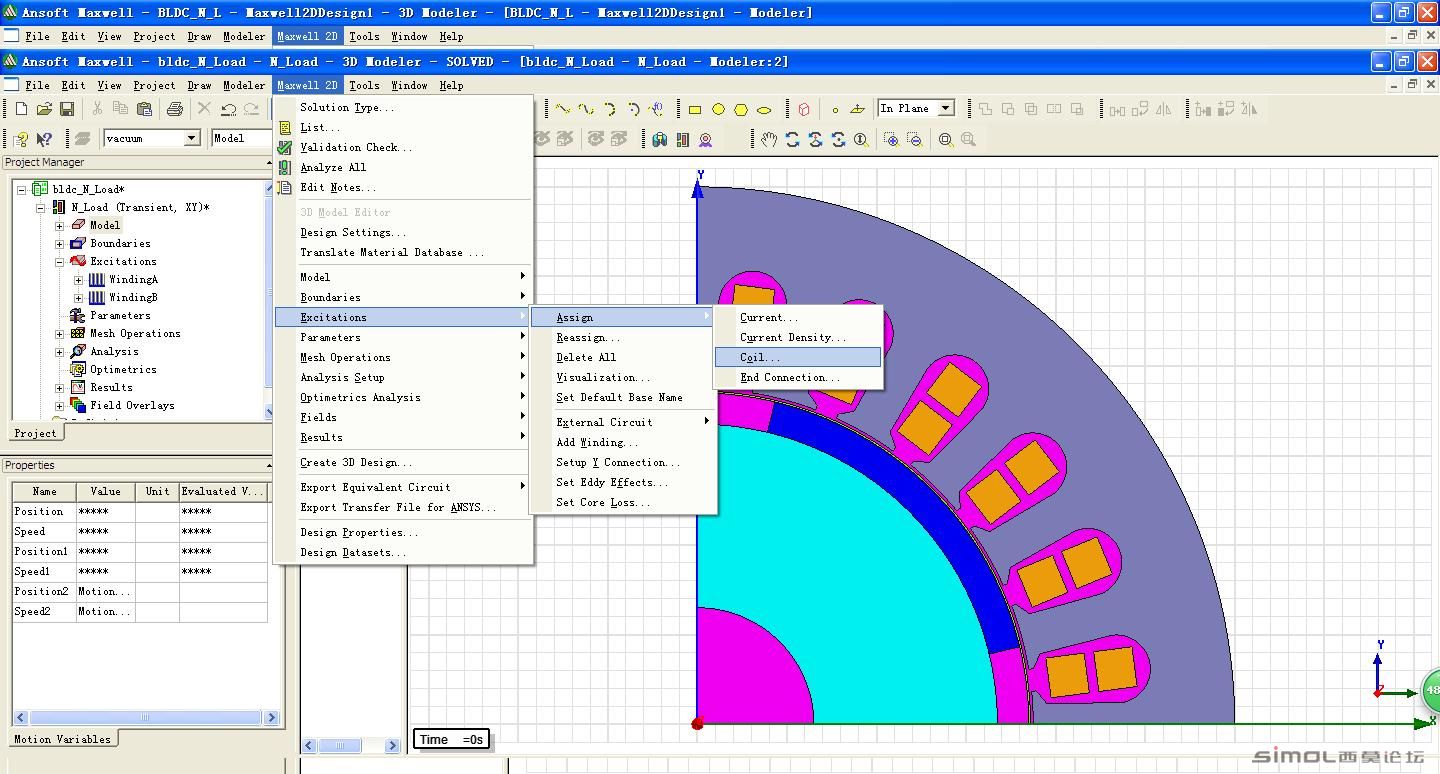Image resolution: width=1440 pixels, height=774 pixels.
Task: Open the In Plane movement mode dropdown
Action: [x=945, y=108]
